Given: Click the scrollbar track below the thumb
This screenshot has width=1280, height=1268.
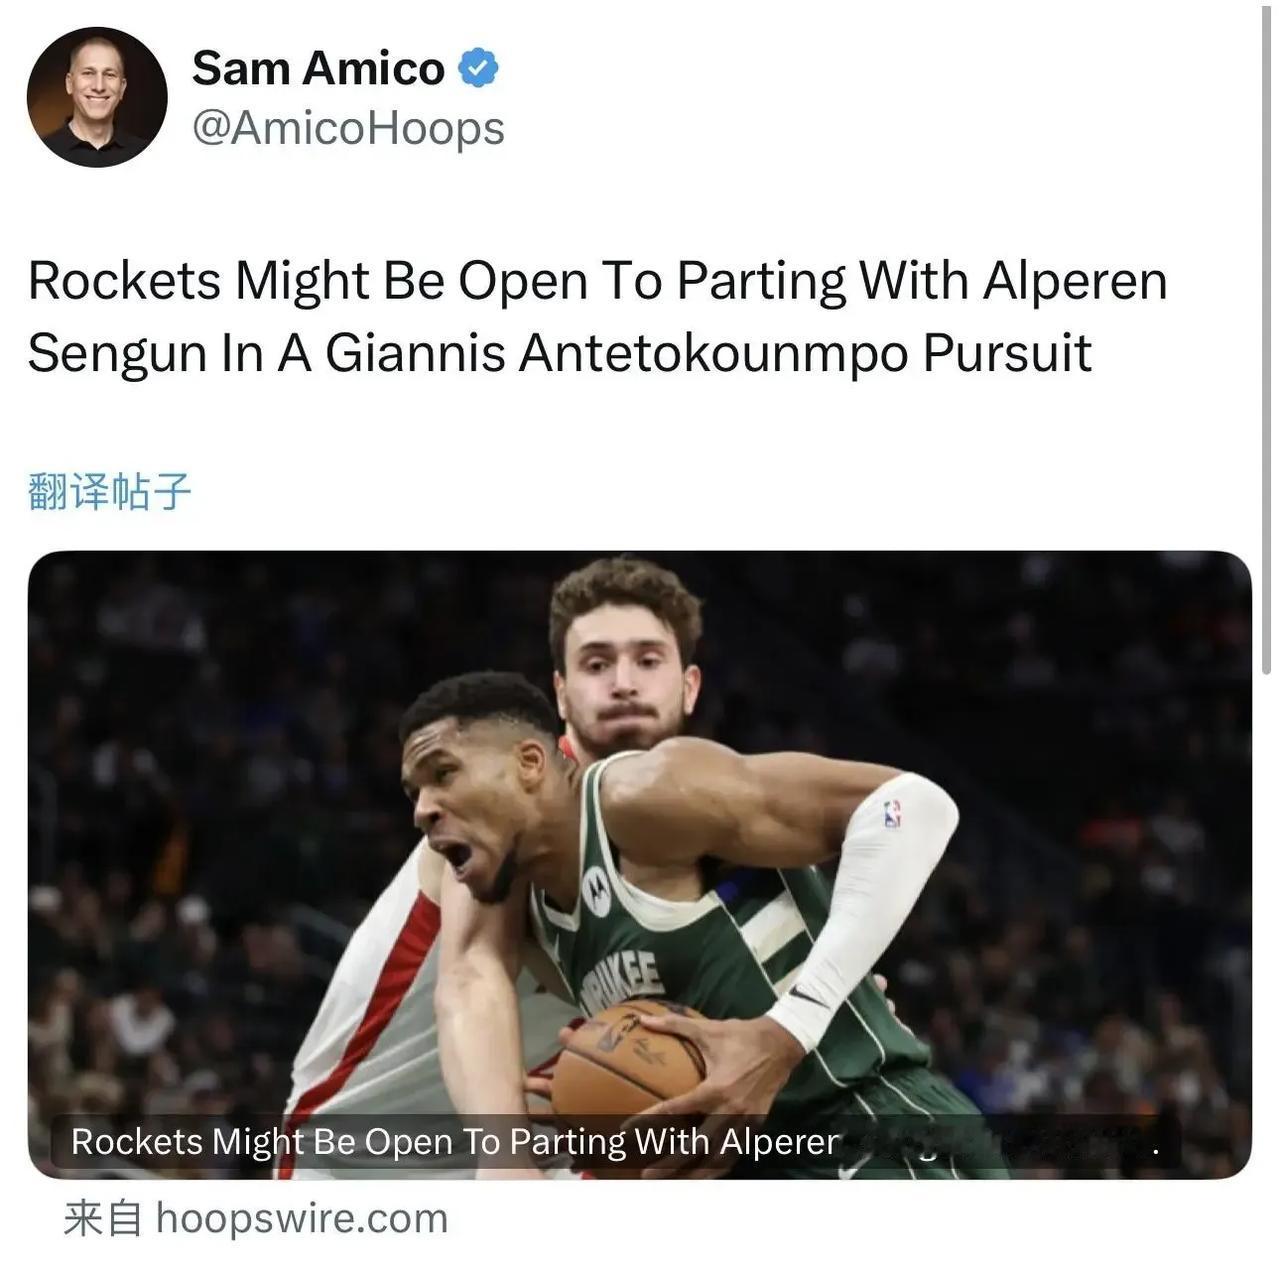Looking at the screenshot, I should coord(1266,970).
